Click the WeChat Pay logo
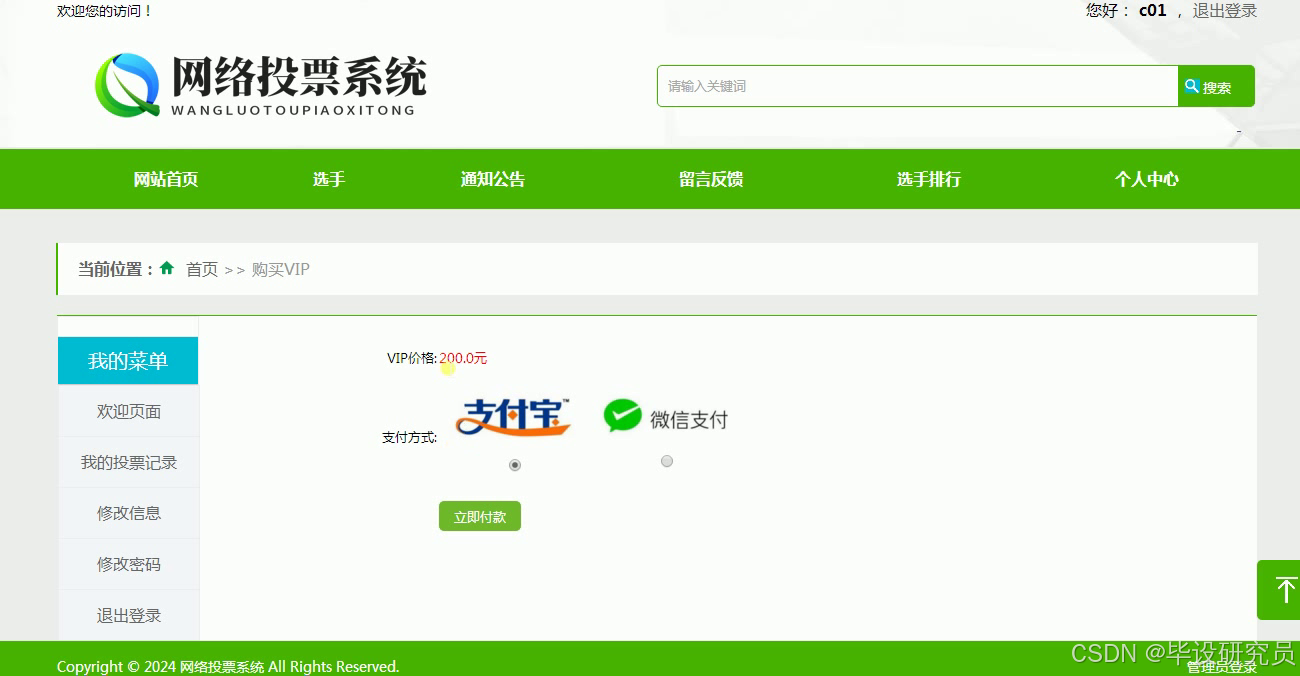The width and height of the screenshot is (1300, 676). tap(666, 417)
